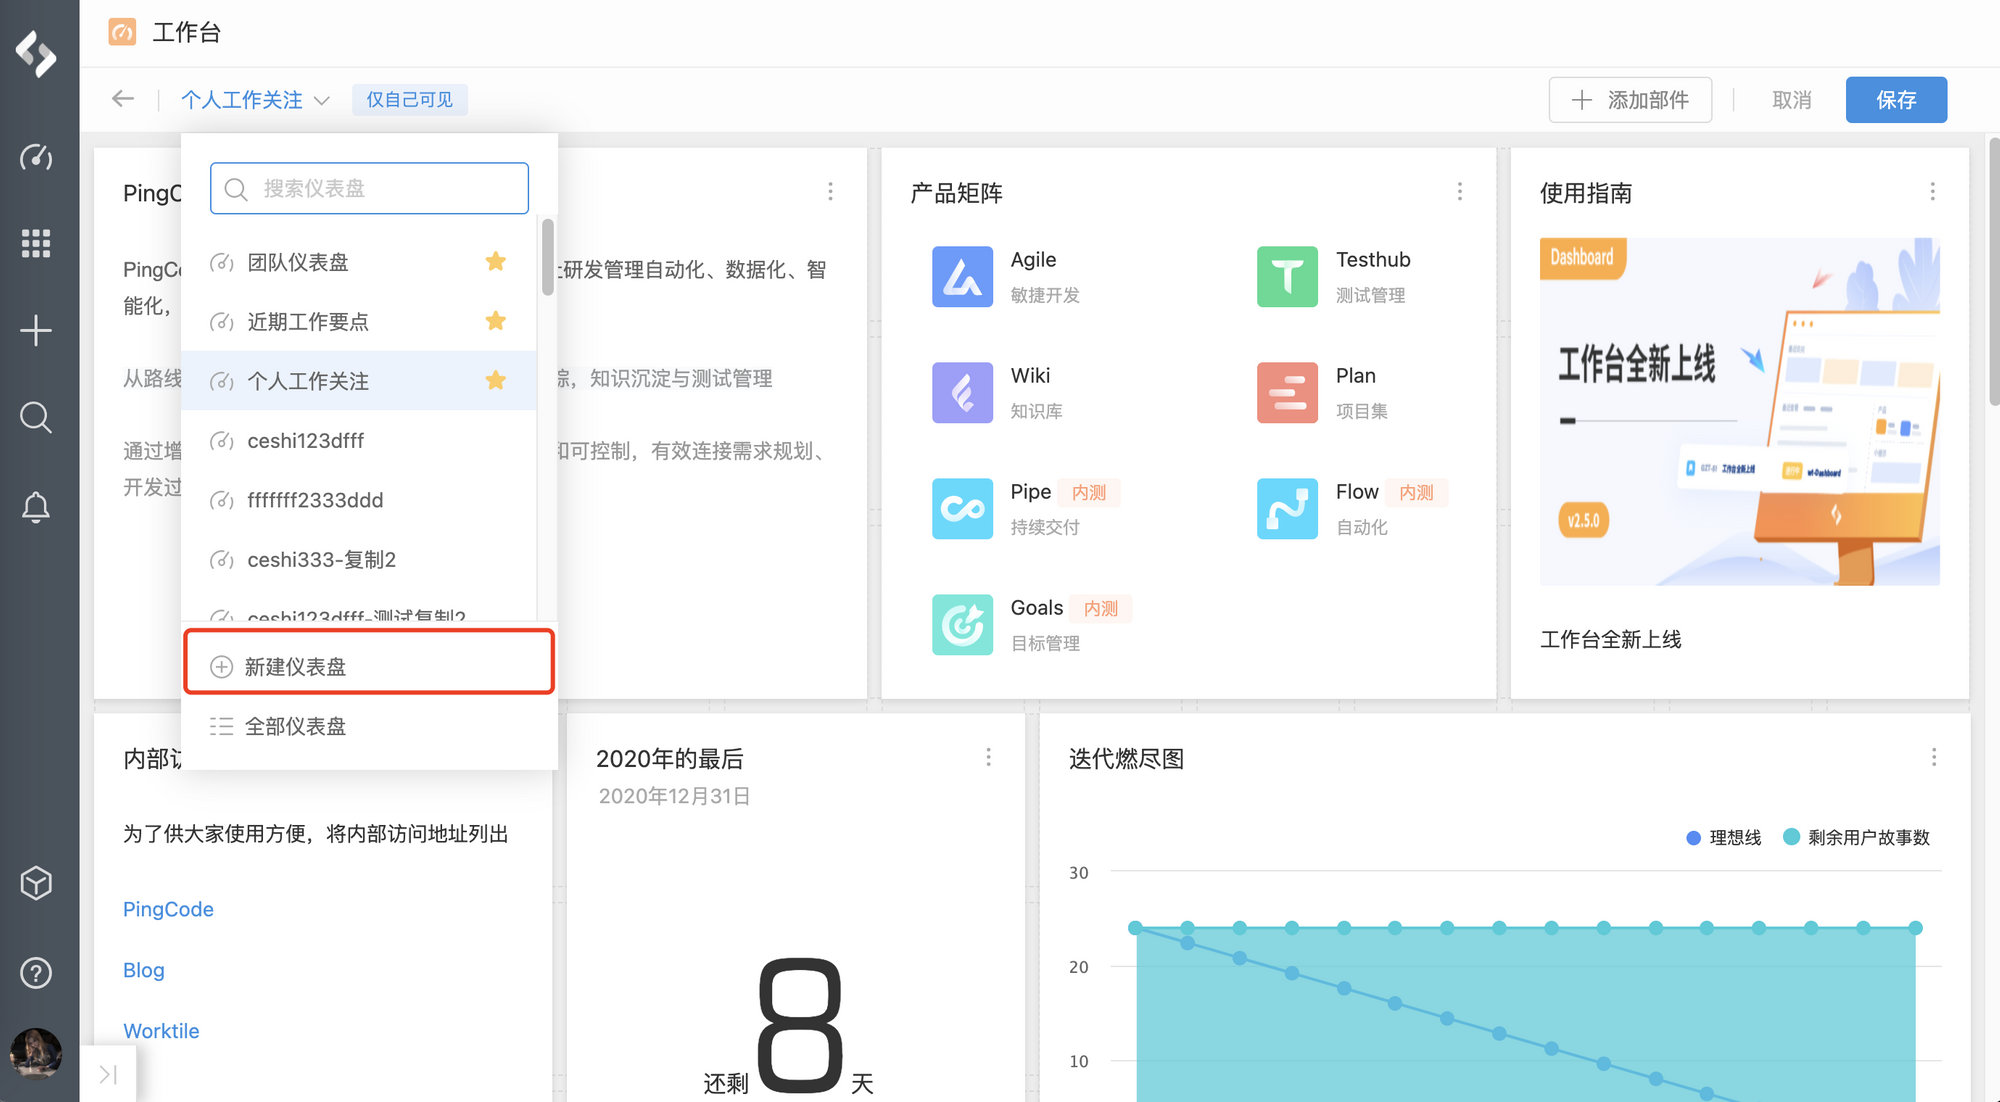
Task: Click the 工作台全新上线 guide thumbnail
Action: pos(1740,411)
